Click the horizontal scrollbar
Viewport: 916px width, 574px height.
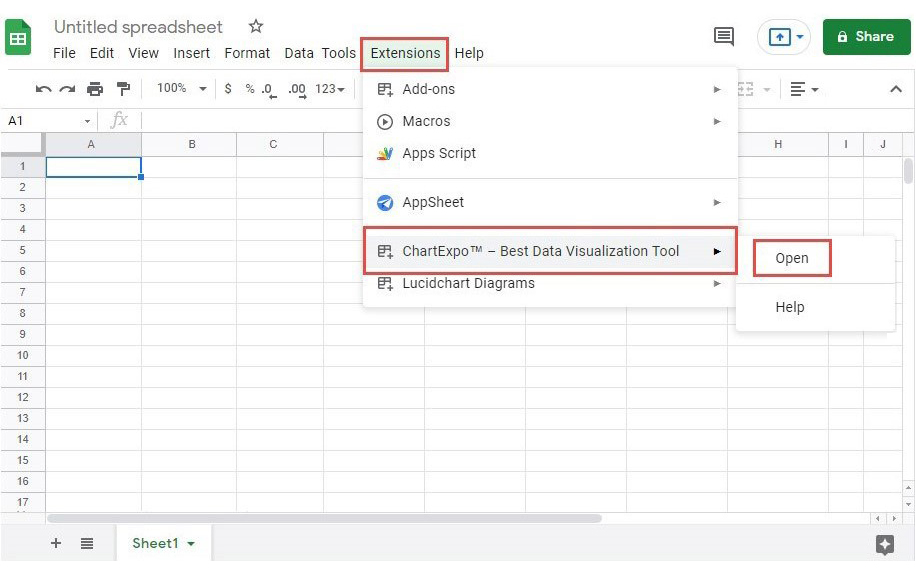tap(324, 519)
